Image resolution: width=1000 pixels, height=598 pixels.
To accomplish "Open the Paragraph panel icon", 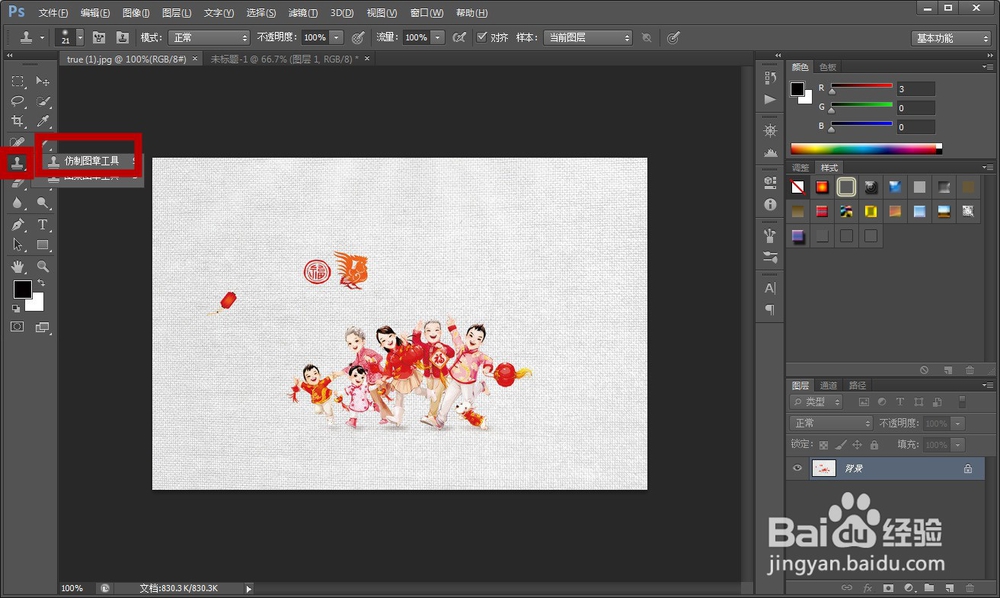I will (770, 310).
